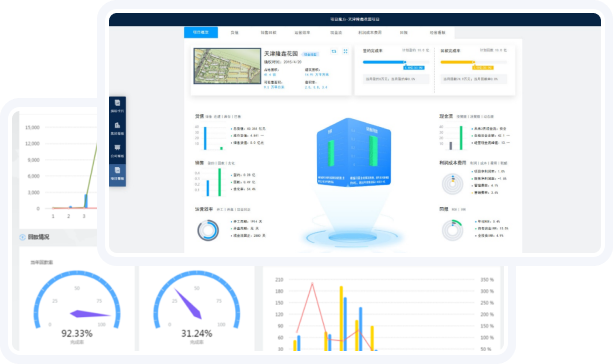The image size is (613, 364).
Task: Click the tallest yellow bar in back window chart
Action: pyautogui.click(x=341, y=318)
